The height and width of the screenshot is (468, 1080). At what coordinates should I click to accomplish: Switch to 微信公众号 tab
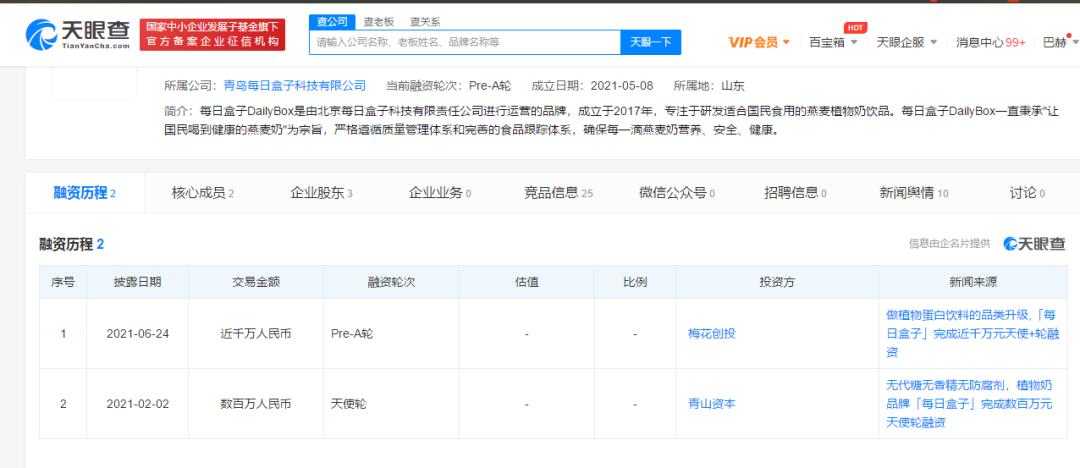676,193
